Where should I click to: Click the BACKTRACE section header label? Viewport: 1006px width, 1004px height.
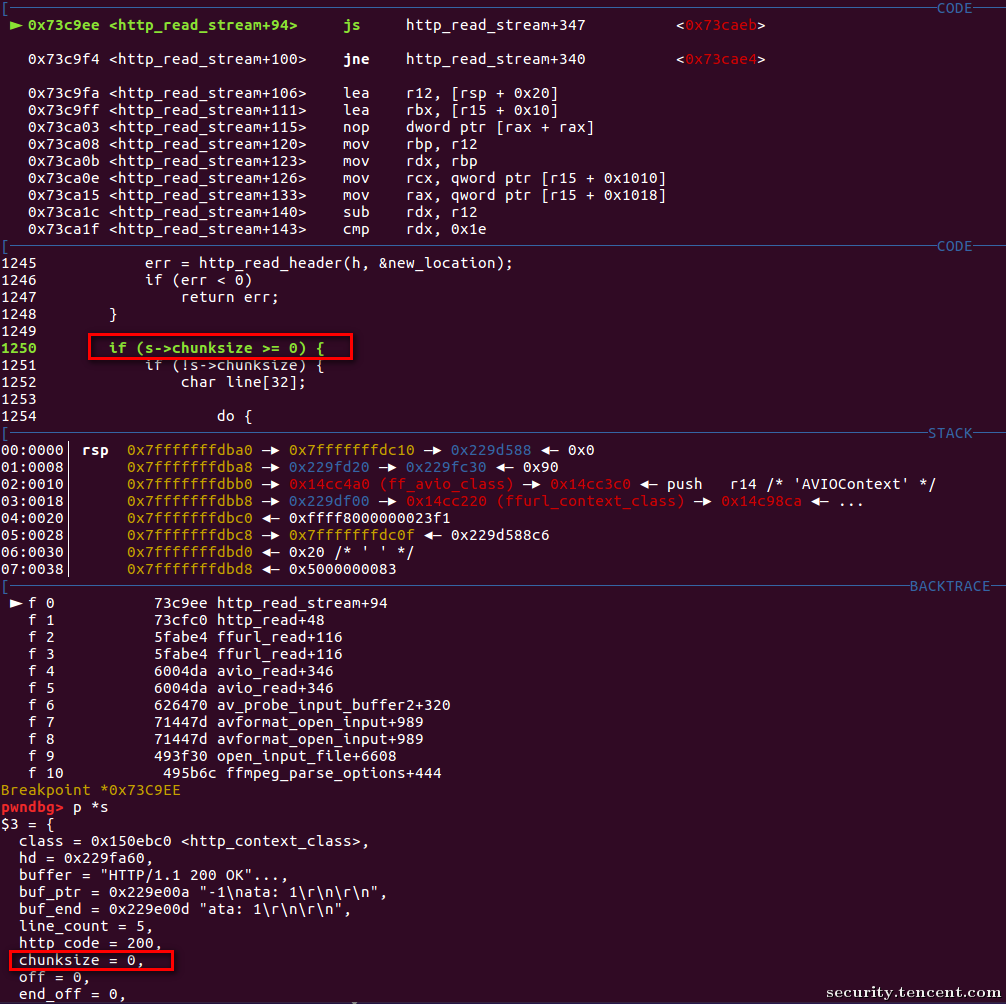950,586
